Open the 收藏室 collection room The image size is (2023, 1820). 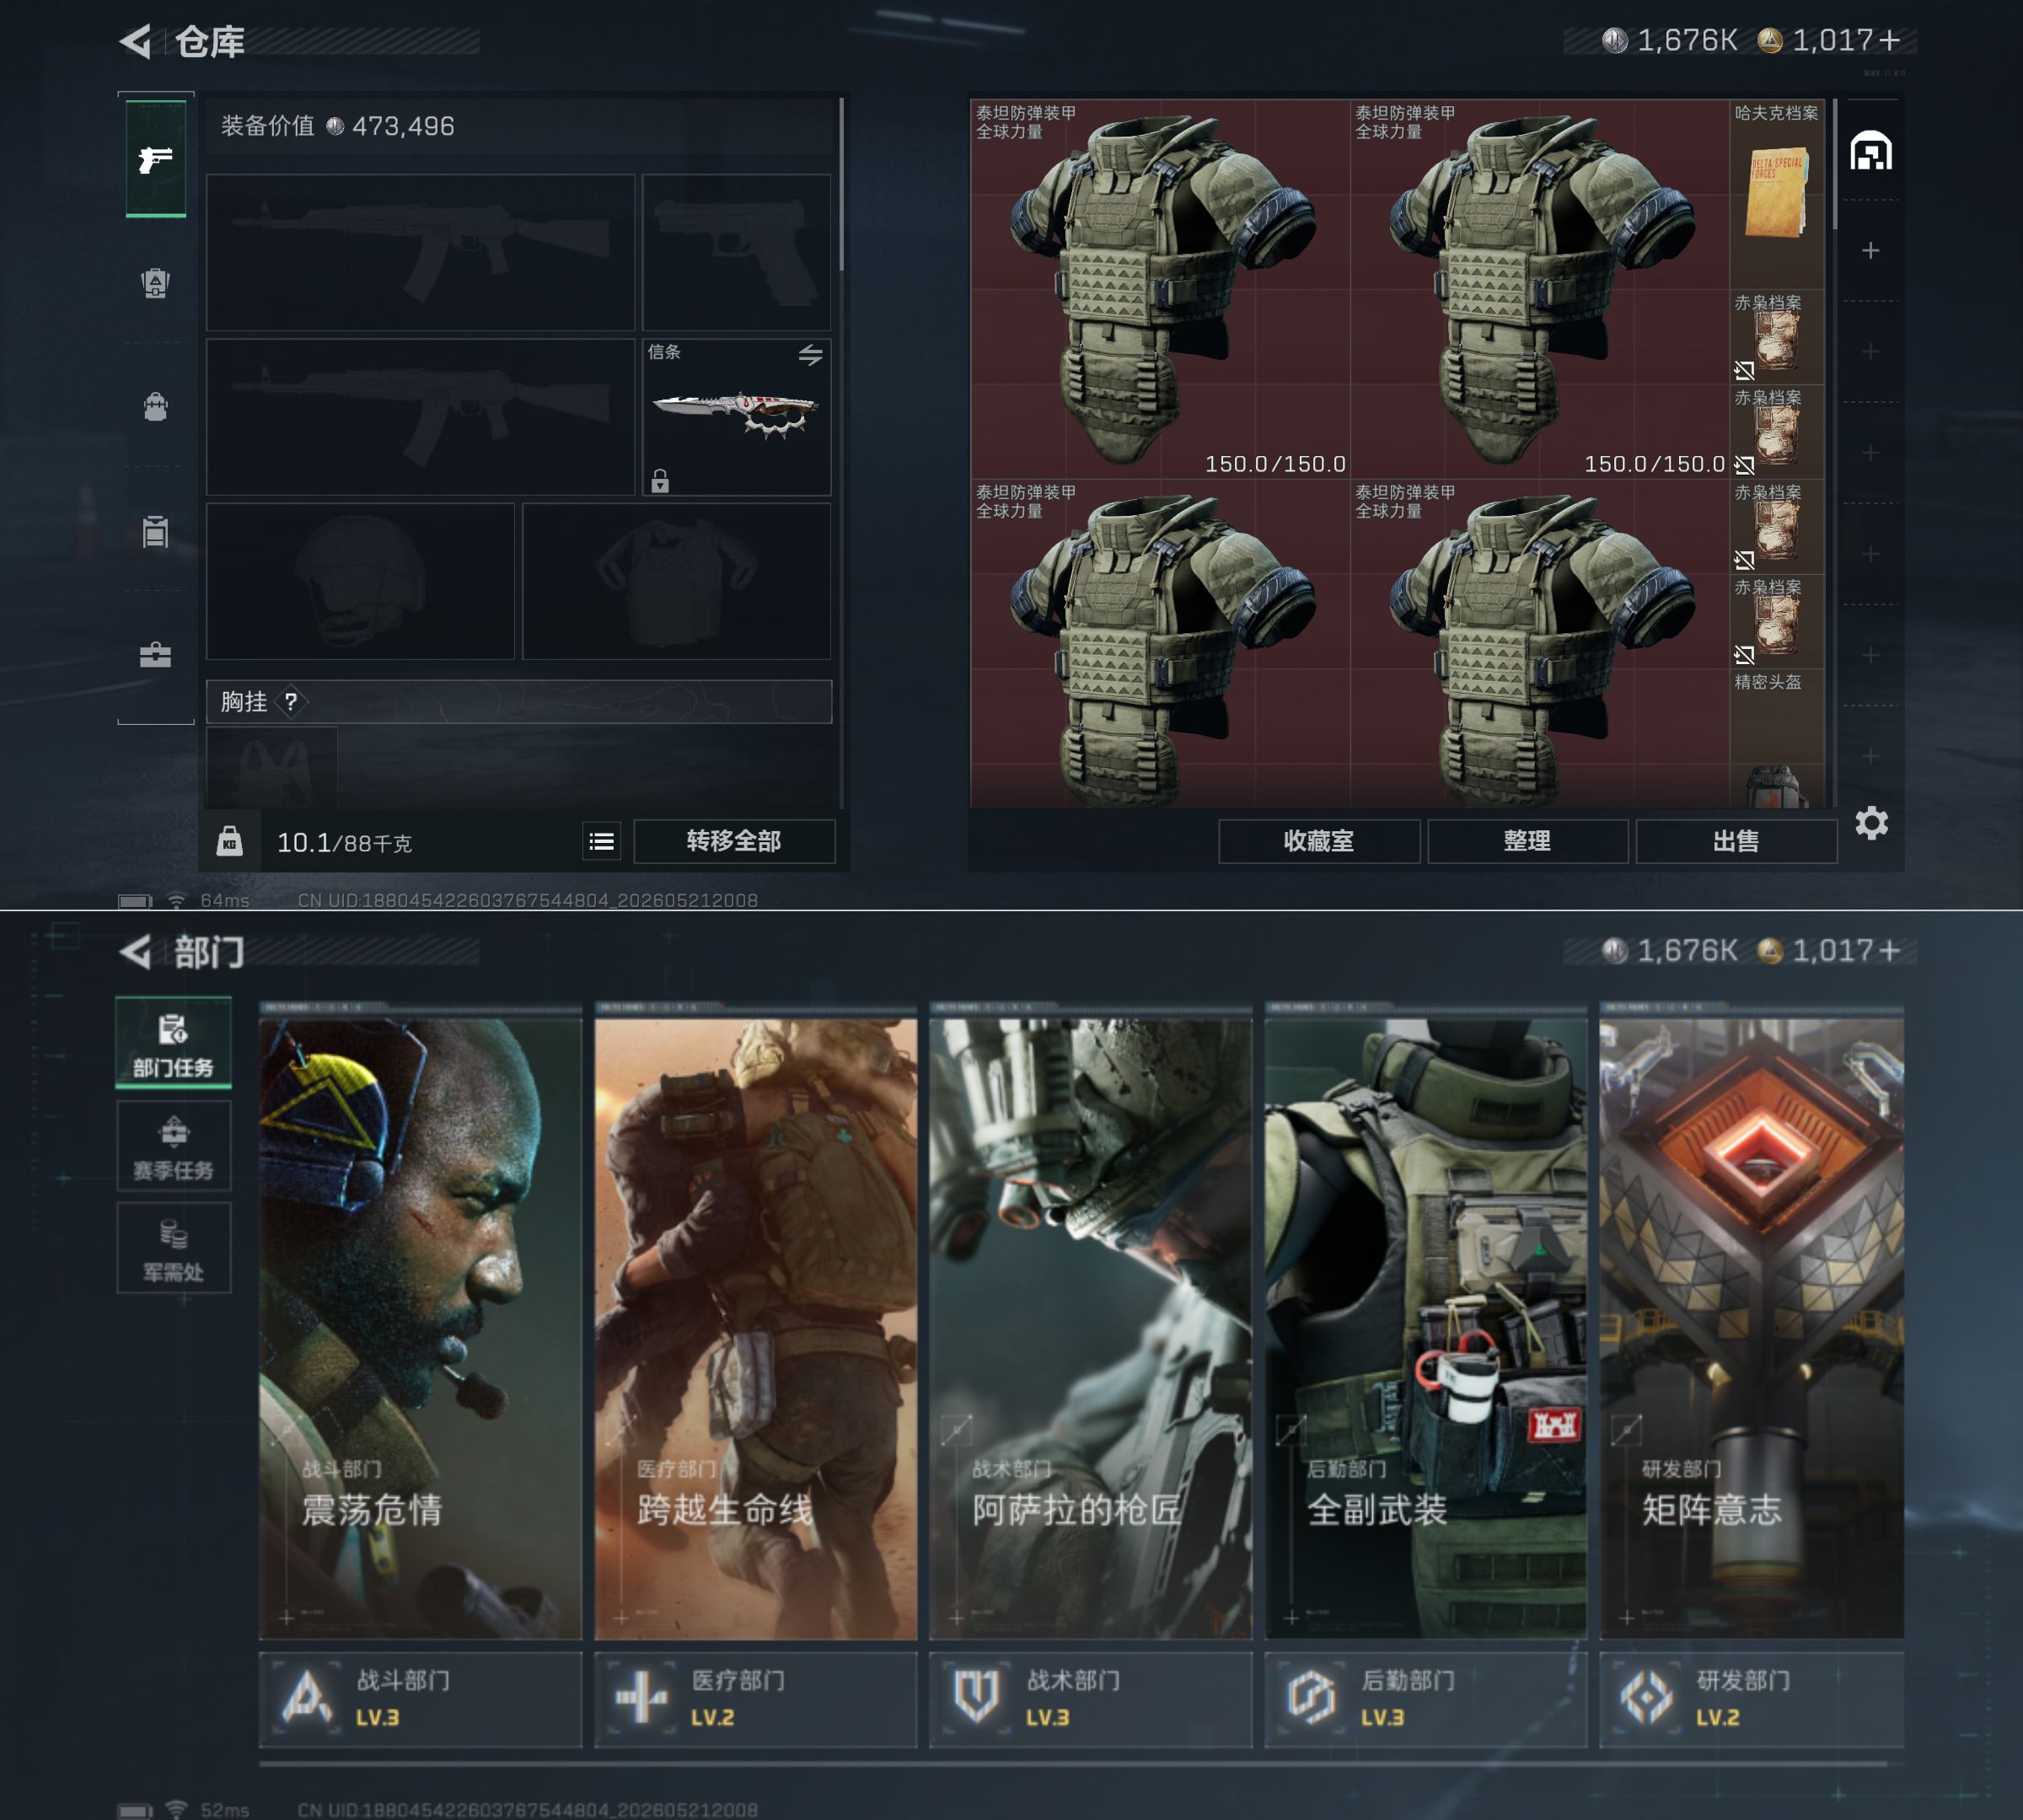pos(1319,841)
